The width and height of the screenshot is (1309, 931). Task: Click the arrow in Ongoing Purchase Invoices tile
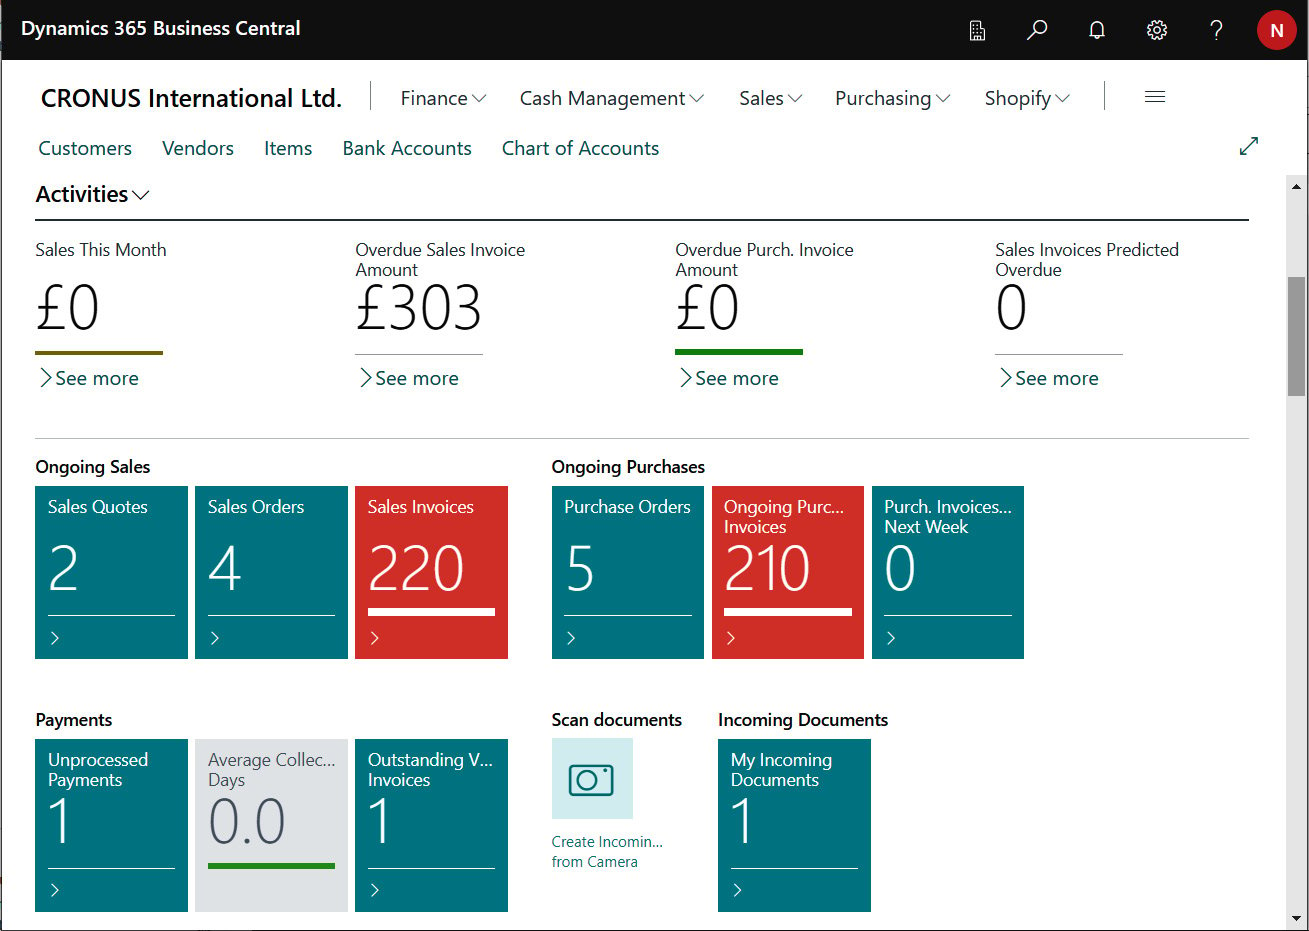pos(731,638)
